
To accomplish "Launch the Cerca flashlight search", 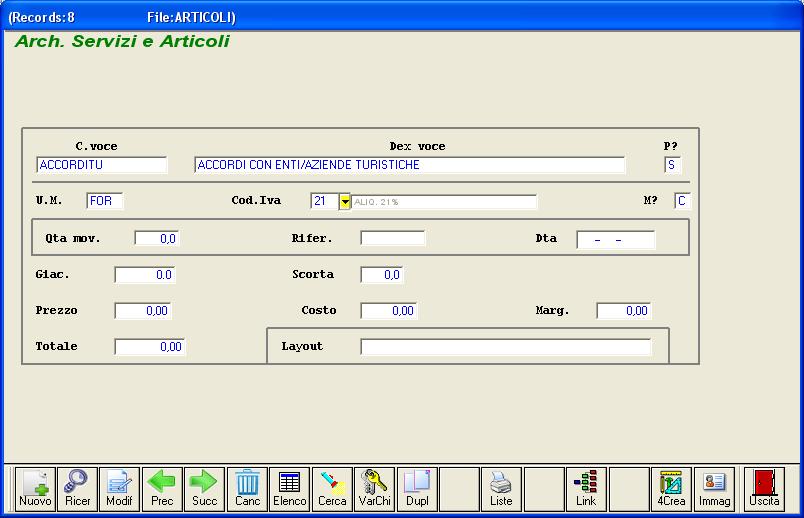I will (x=332, y=489).
